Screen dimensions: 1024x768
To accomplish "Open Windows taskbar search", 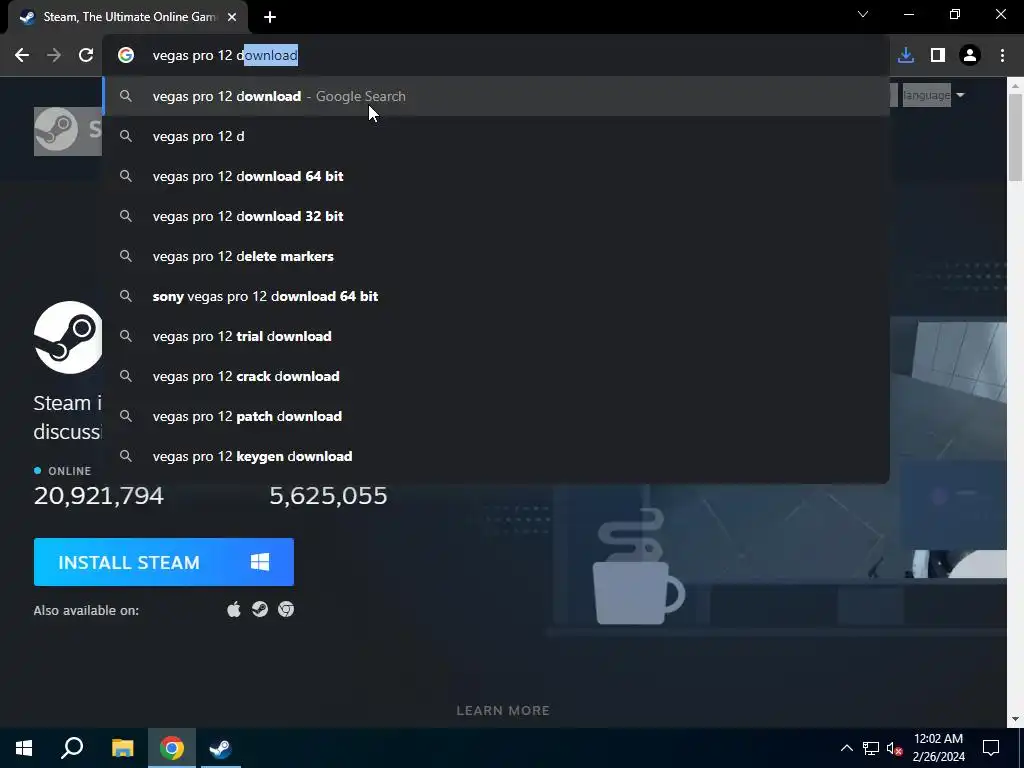I will click(72, 748).
